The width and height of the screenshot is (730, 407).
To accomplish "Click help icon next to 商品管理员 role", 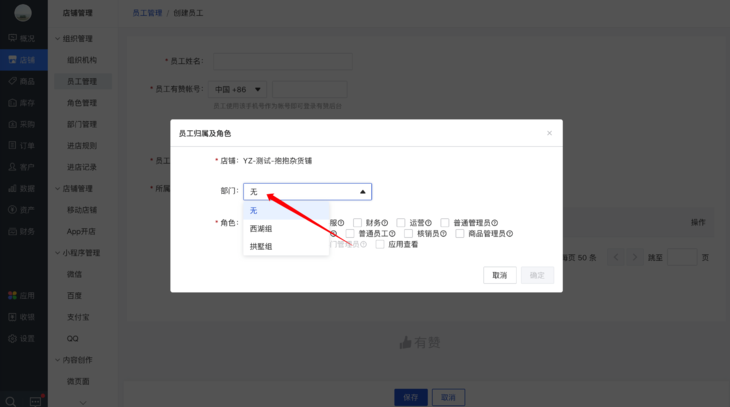I will pyautogui.click(x=509, y=234).
